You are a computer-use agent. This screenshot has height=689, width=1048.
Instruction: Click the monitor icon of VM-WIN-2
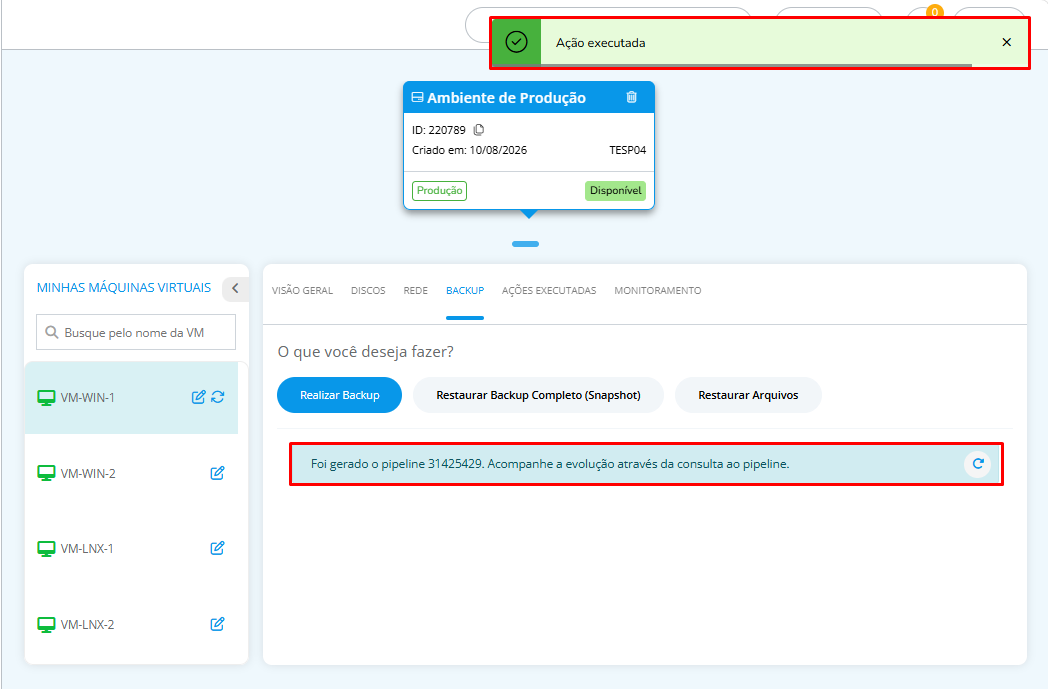click(x=46, y=473)
